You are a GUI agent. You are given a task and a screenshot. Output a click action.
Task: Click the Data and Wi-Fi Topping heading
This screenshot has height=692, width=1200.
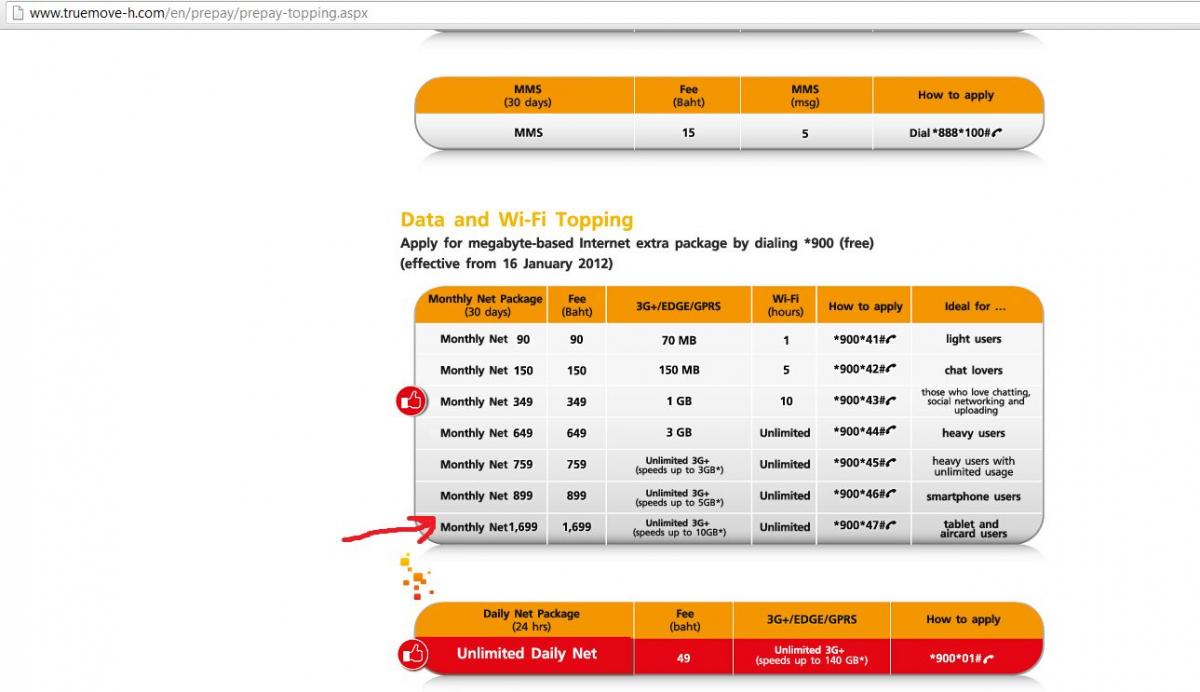(516, 220)
